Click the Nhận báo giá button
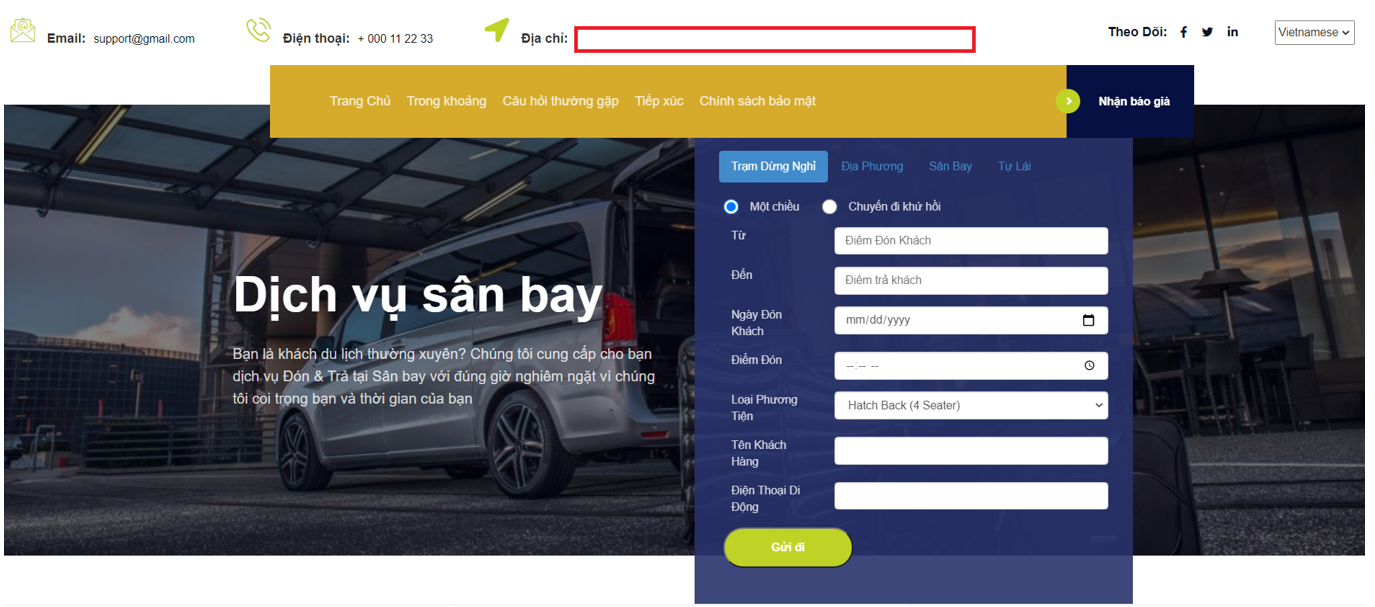The height and width of the screenshot is (607, 1375). [x=1133, y=101]
